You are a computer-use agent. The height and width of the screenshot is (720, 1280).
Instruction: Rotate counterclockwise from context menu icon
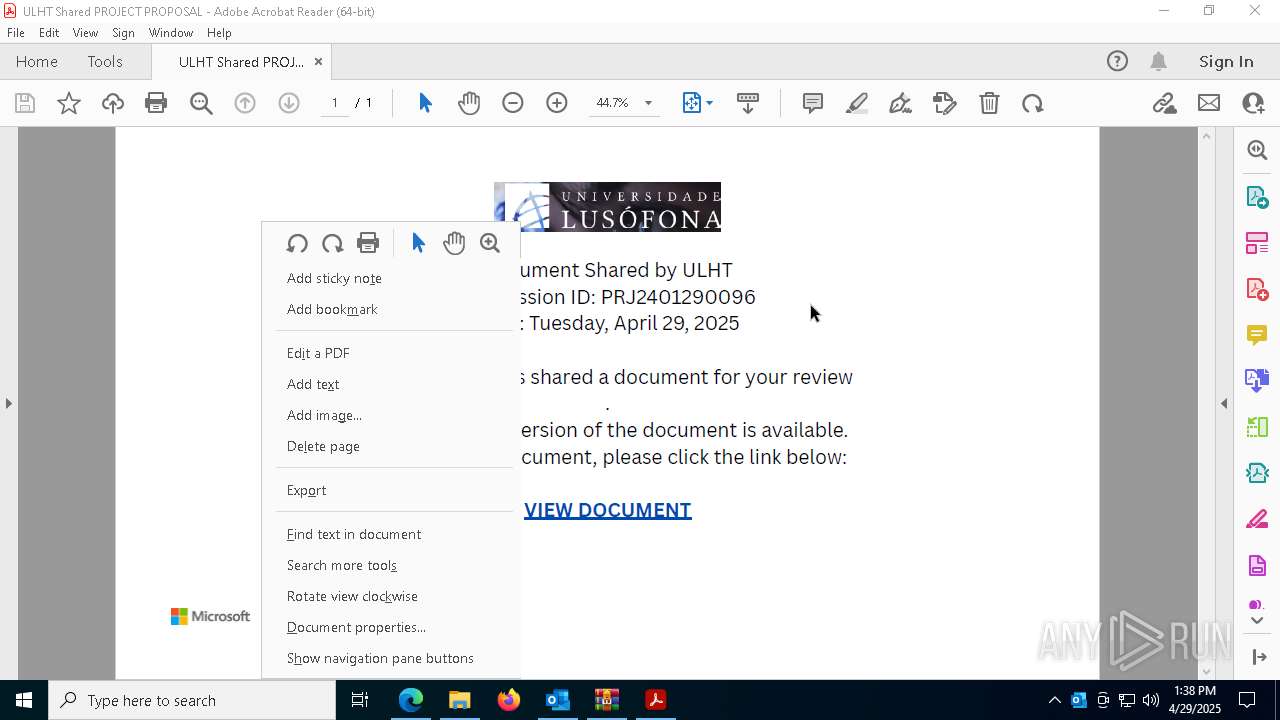[297, 243]
